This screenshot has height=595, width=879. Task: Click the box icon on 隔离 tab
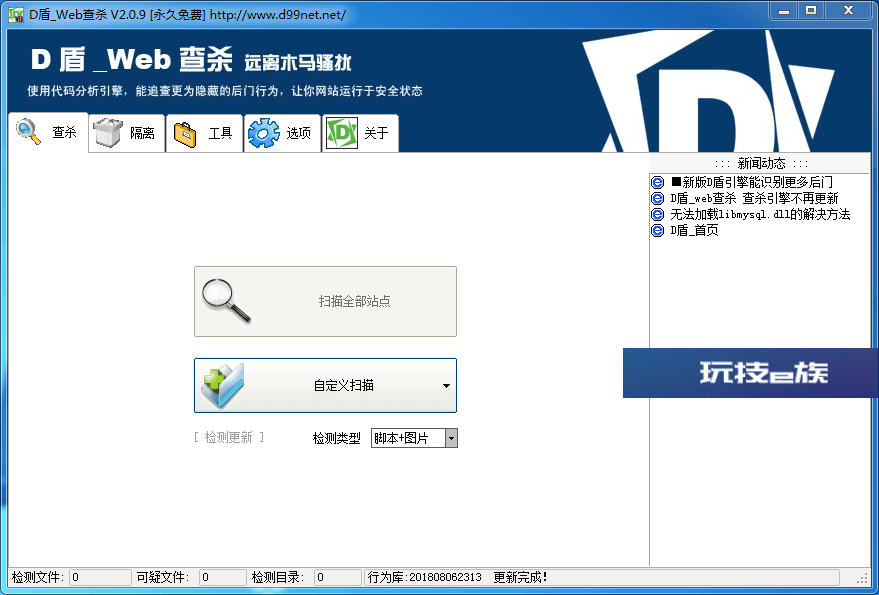(108, 132)
